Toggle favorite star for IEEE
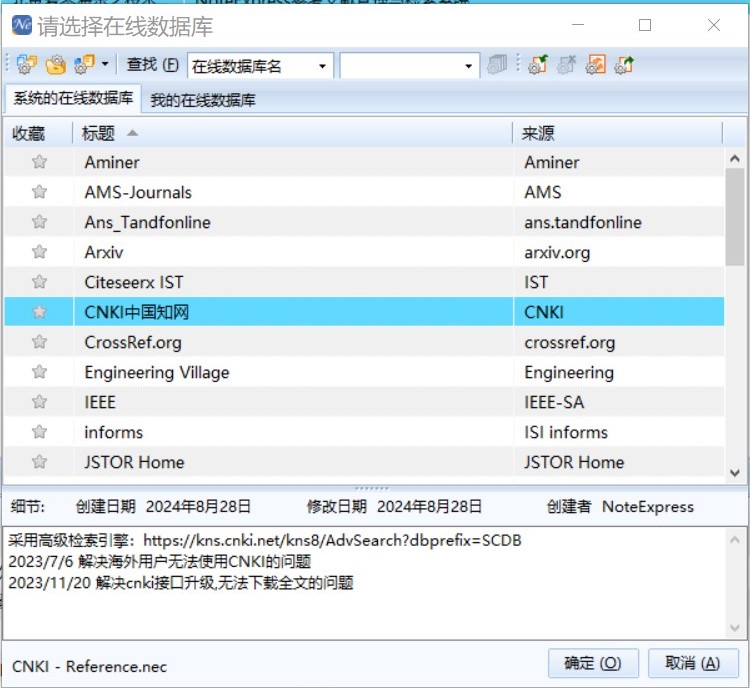 coord(39,401)
